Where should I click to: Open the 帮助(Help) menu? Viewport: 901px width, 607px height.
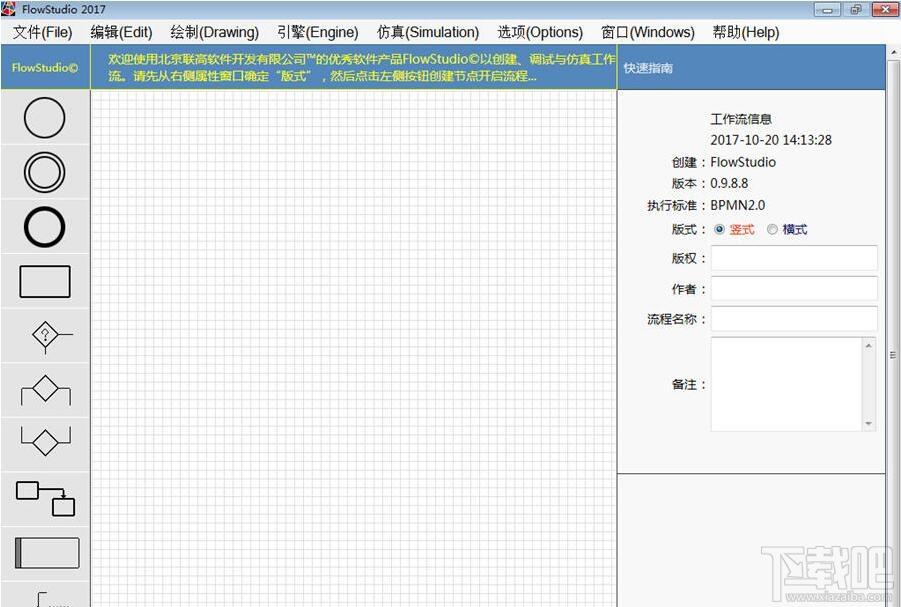point(746,32)
